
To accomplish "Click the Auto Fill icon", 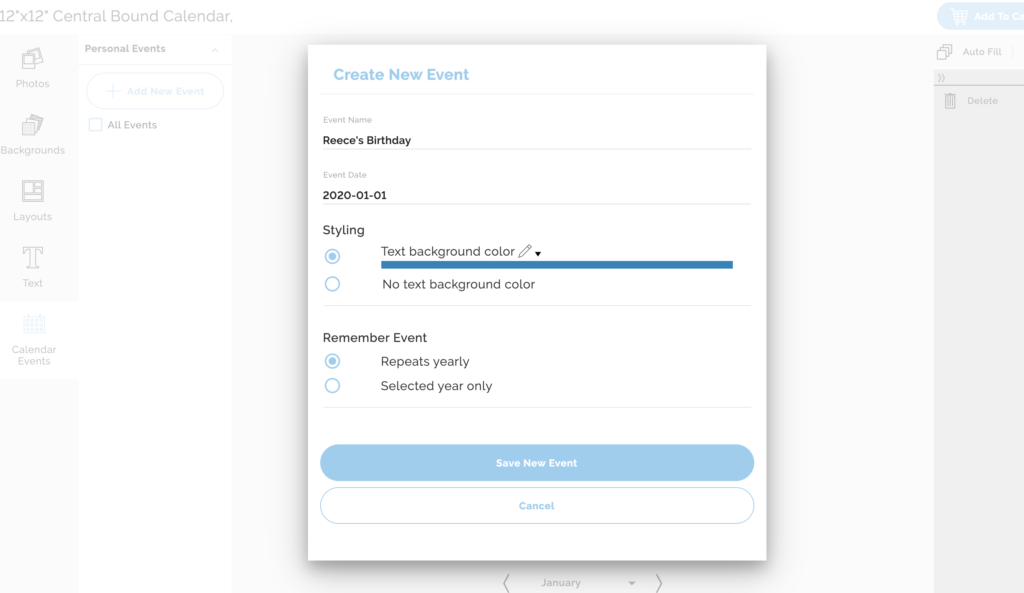I will (x=944, y=49).
